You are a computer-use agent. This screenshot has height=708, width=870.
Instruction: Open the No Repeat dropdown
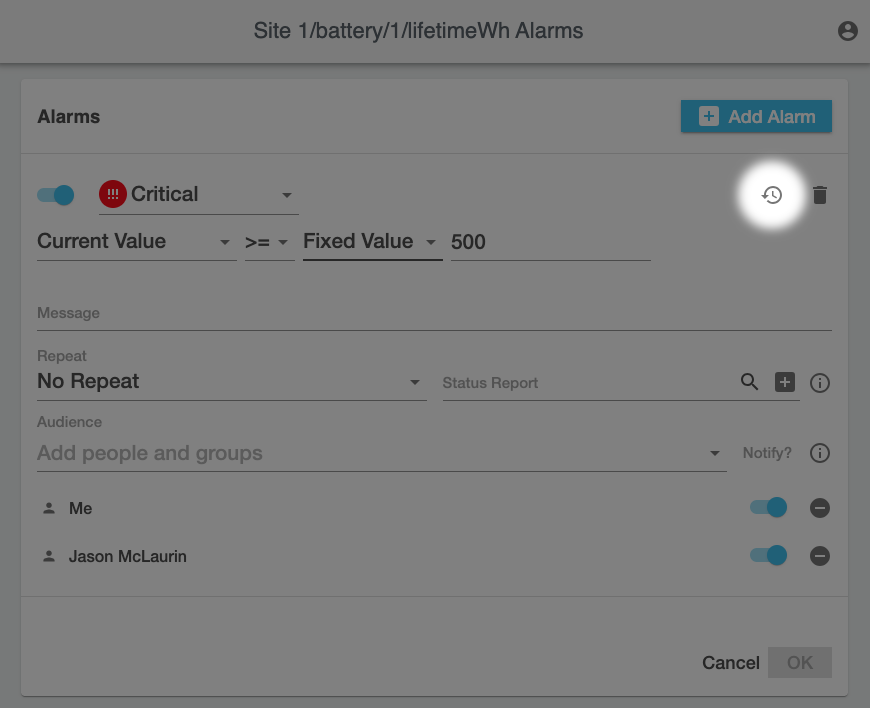coord(231,382)
